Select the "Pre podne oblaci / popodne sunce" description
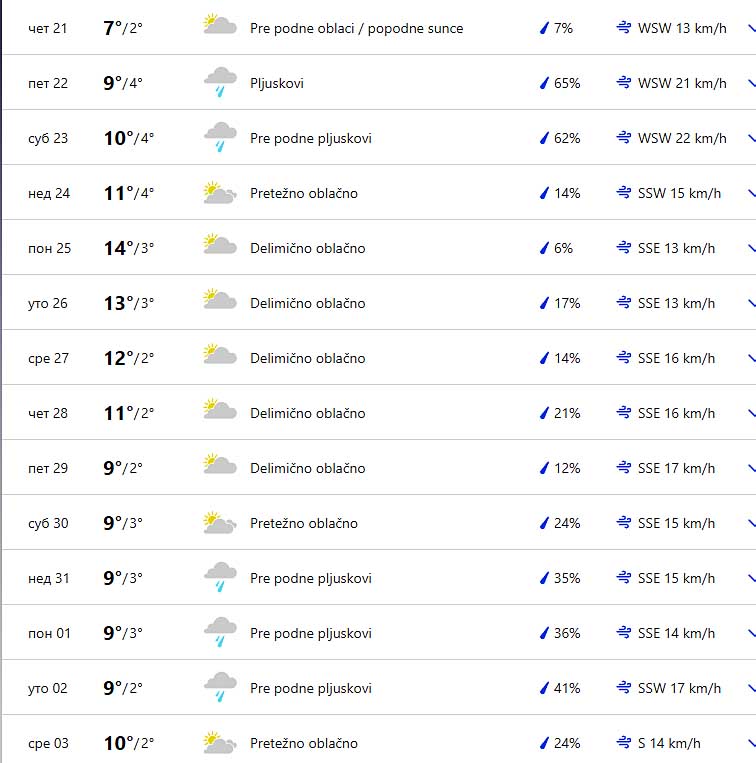Screen dimensions: 756x763 pyautogui.click(x=356, y=28)
